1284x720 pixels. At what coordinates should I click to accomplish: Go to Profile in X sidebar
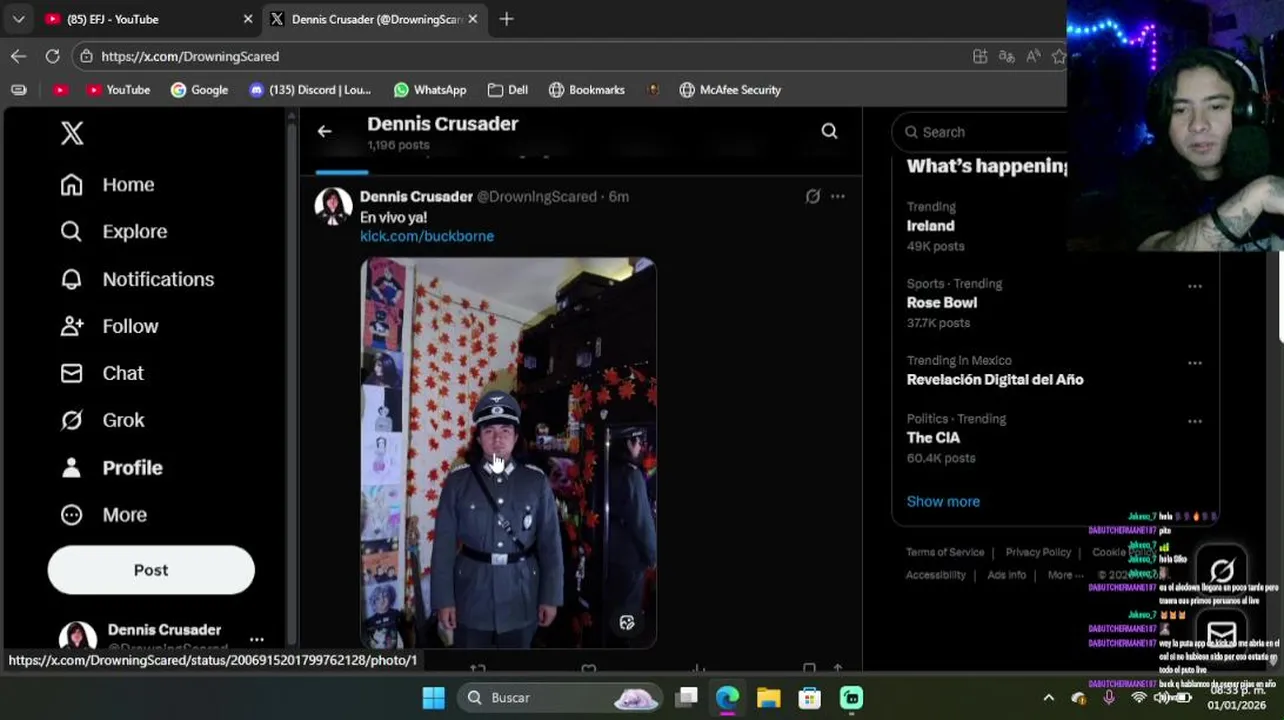pos(111,467)
